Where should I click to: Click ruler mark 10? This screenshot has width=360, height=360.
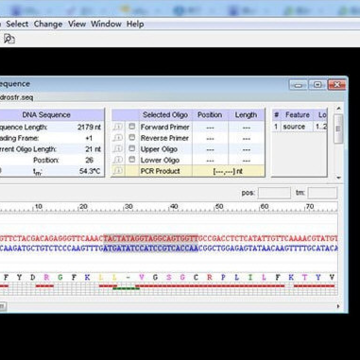[38, 207]
